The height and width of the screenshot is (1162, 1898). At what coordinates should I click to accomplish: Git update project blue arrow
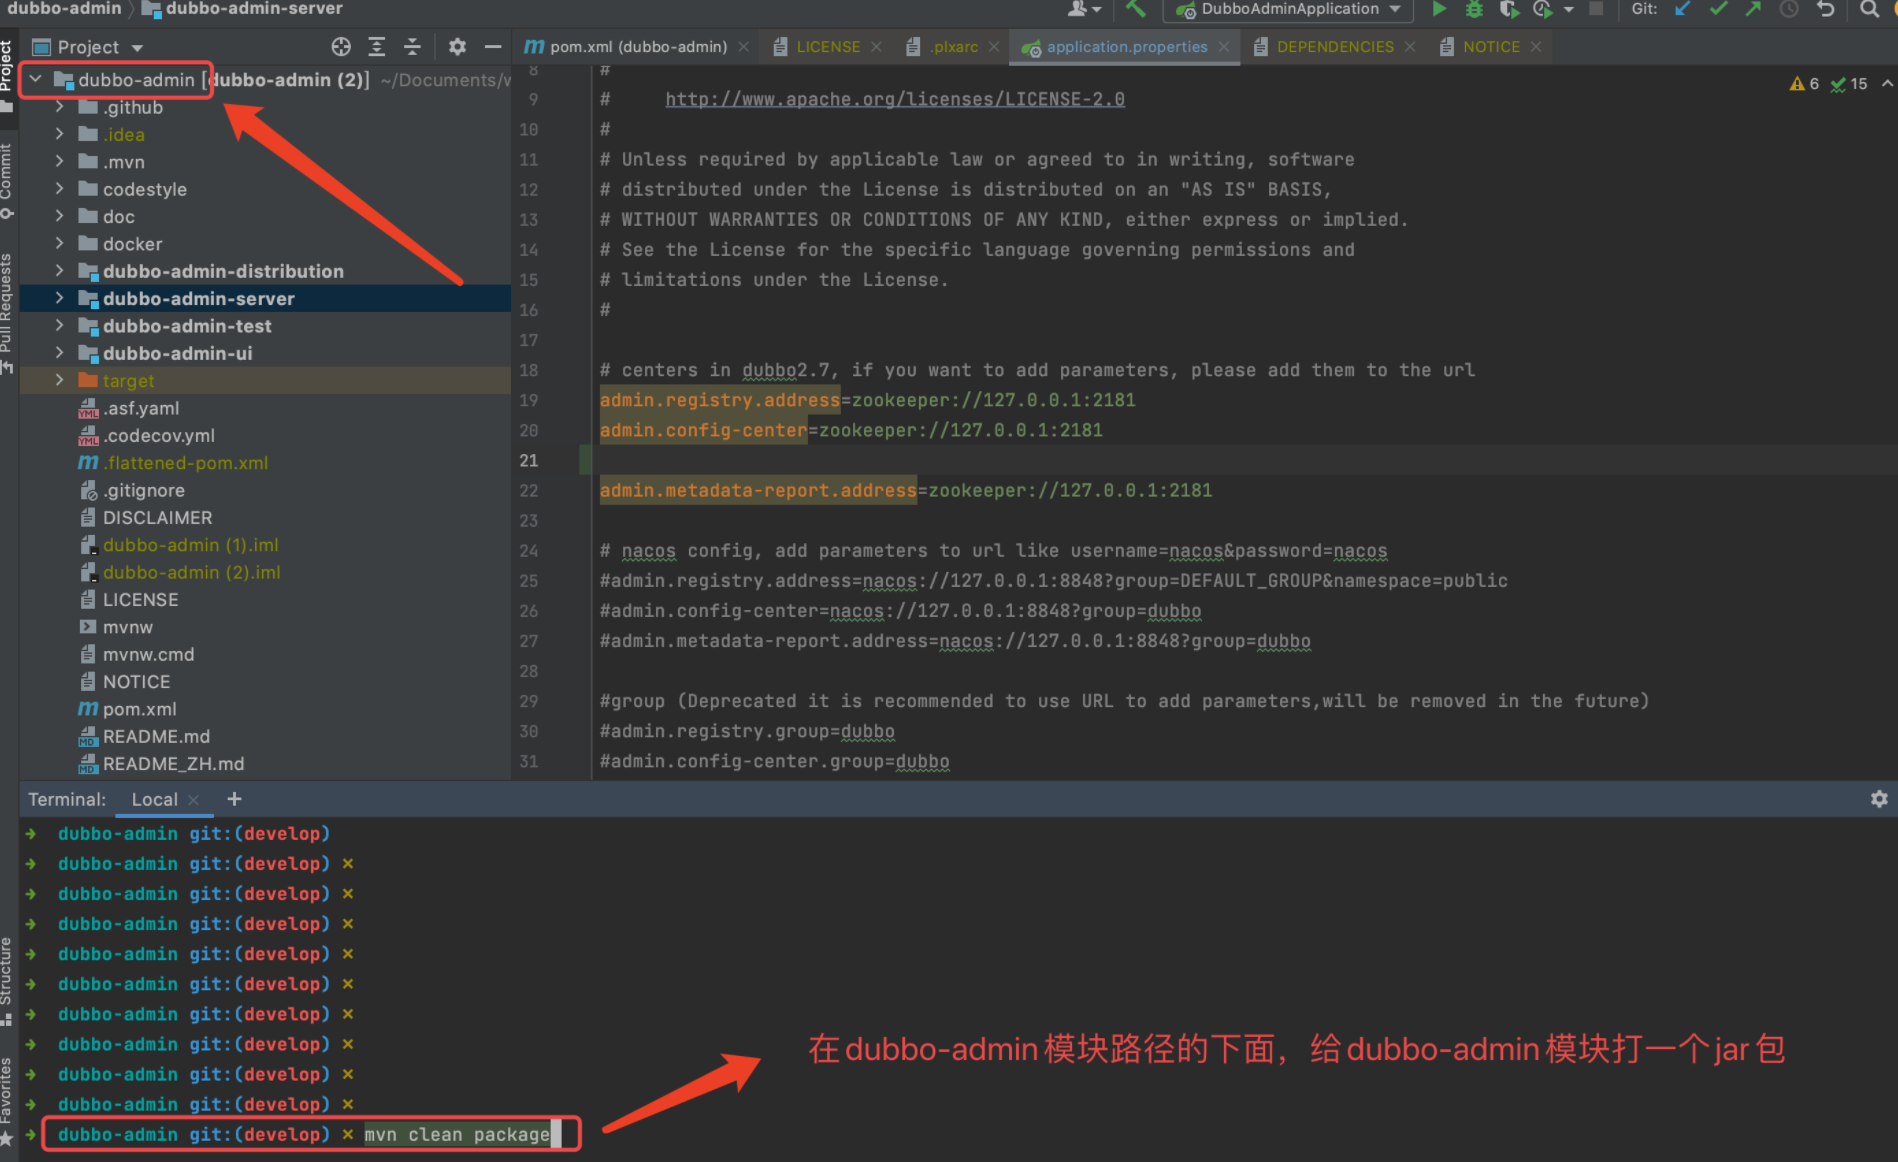click(1683, 9)
